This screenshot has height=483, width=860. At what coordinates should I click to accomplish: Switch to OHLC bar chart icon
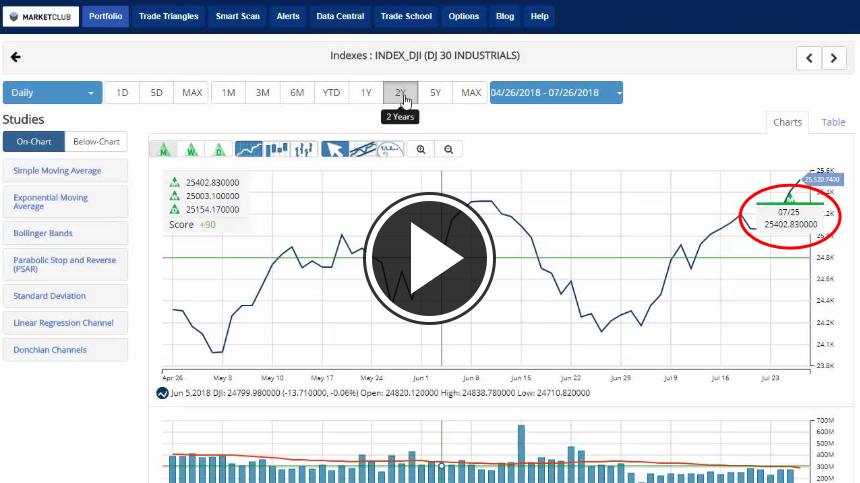click(305, 149)
